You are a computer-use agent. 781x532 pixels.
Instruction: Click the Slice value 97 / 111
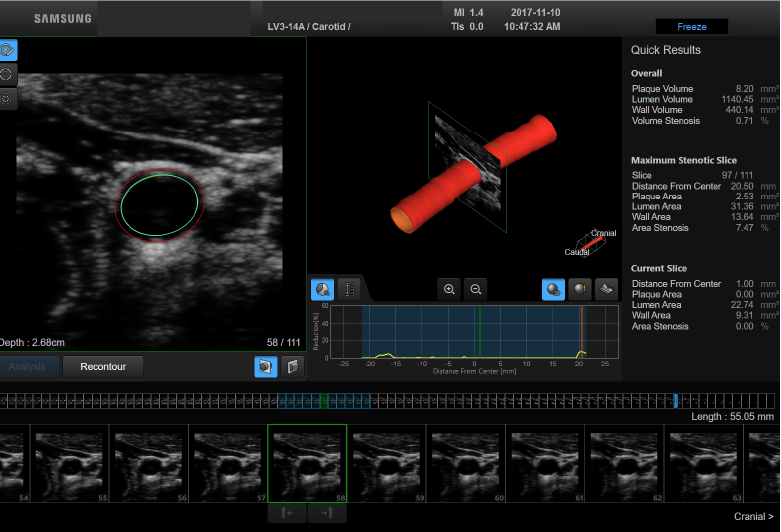click(737, 175)
